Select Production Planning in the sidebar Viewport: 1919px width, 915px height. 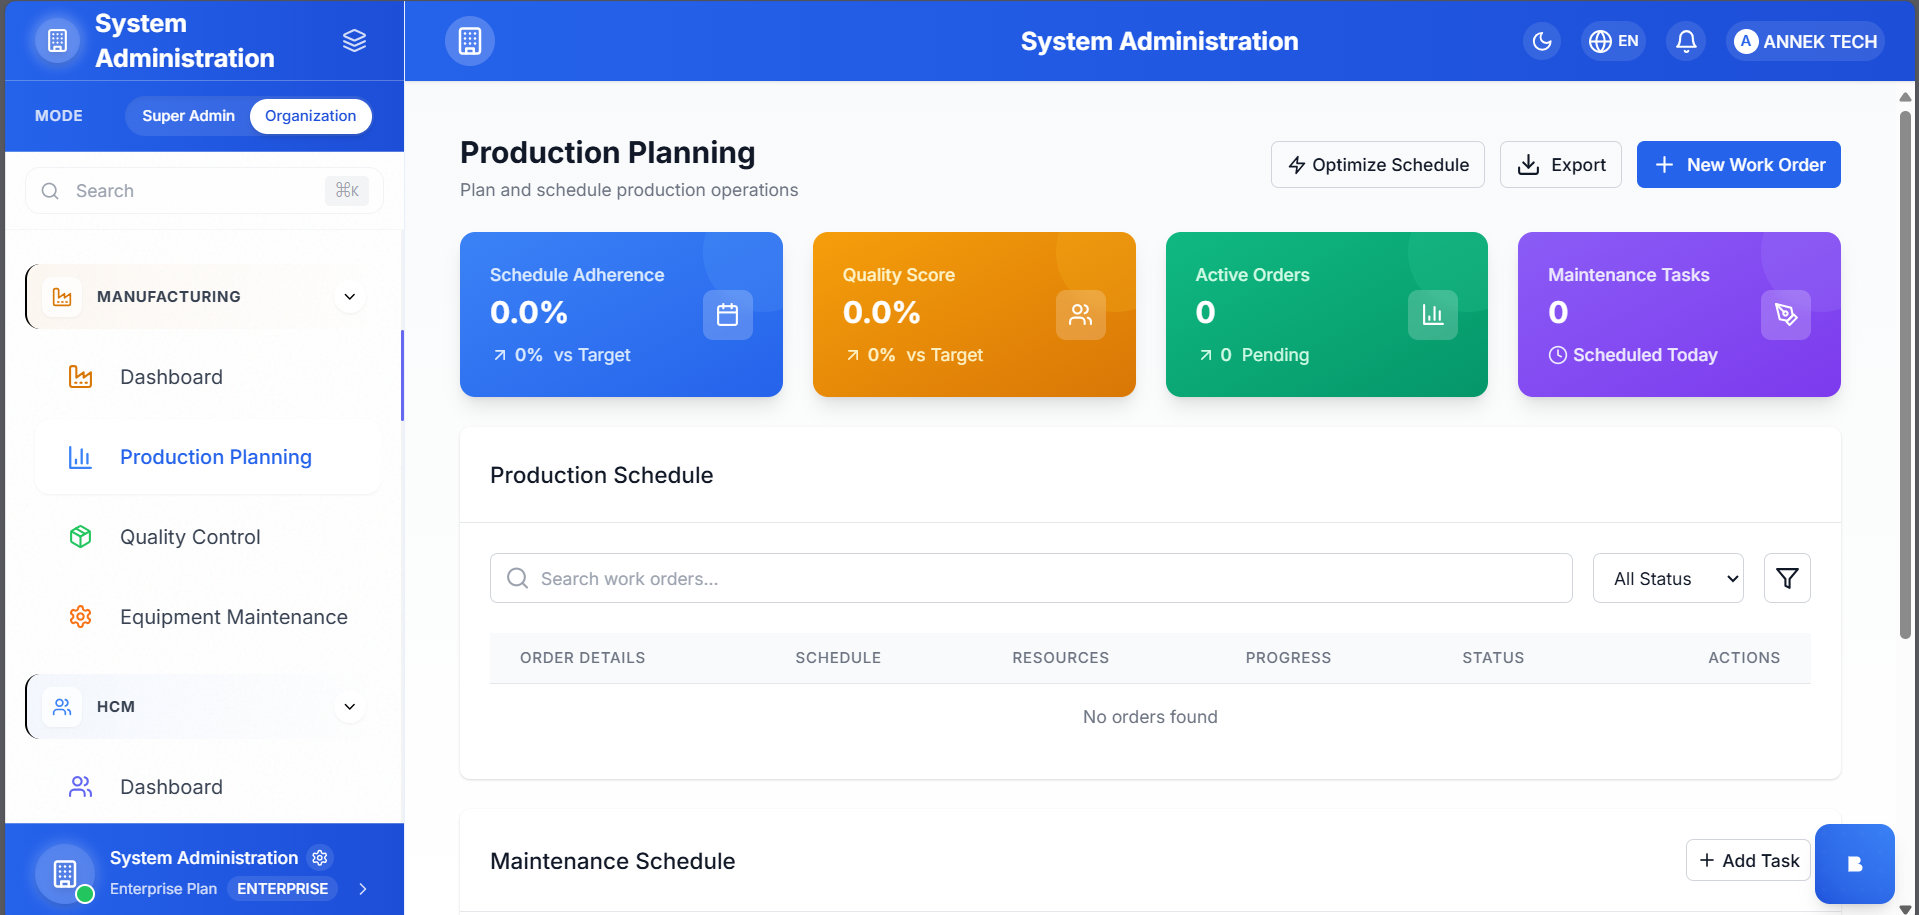208,457
